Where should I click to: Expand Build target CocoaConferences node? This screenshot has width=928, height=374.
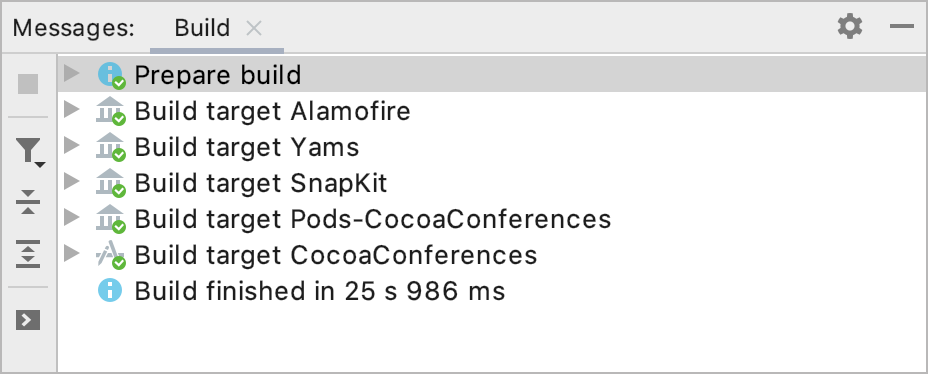click(72, 253)
